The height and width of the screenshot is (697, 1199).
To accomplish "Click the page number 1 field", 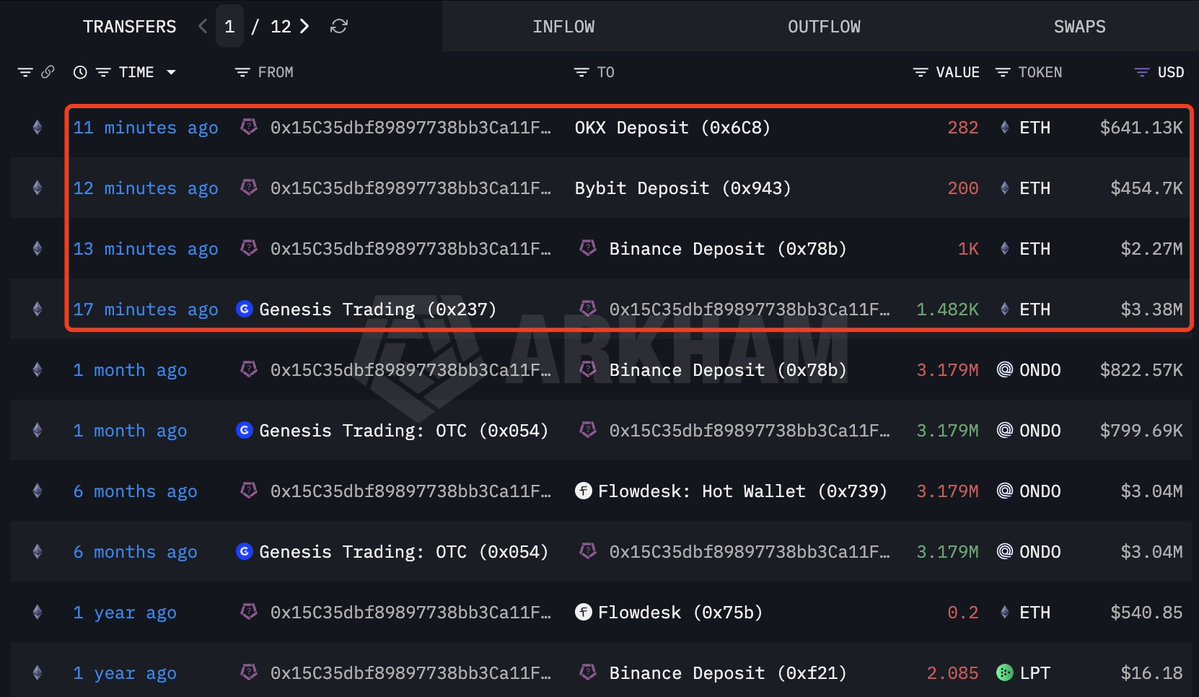I will pyautogui.click(x=229, y=27).
